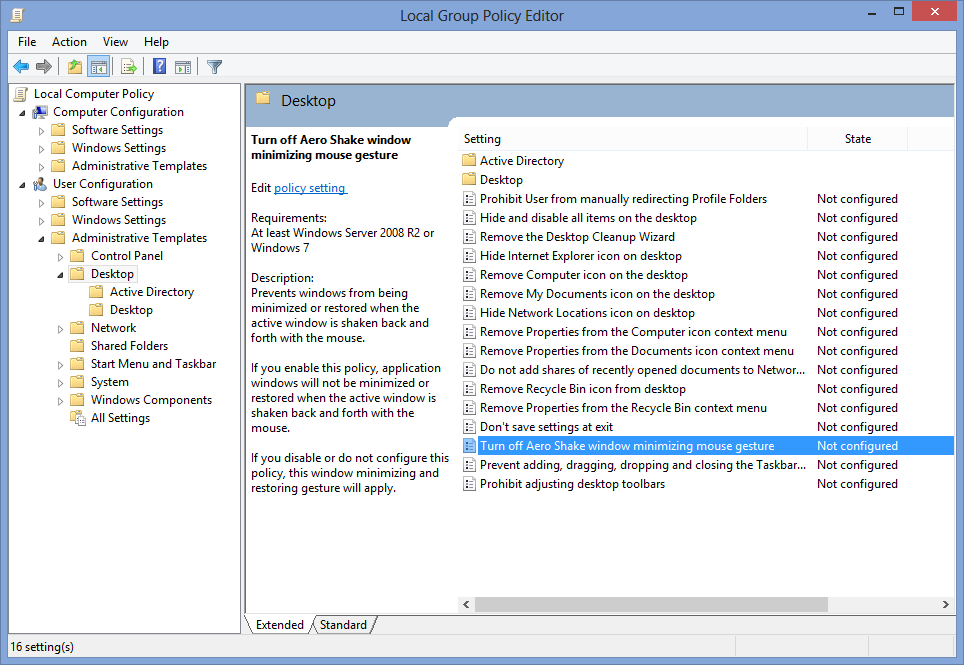Switch to the Extended tab
This screenshot has height=665, width=964.
[x=280, y=624]
